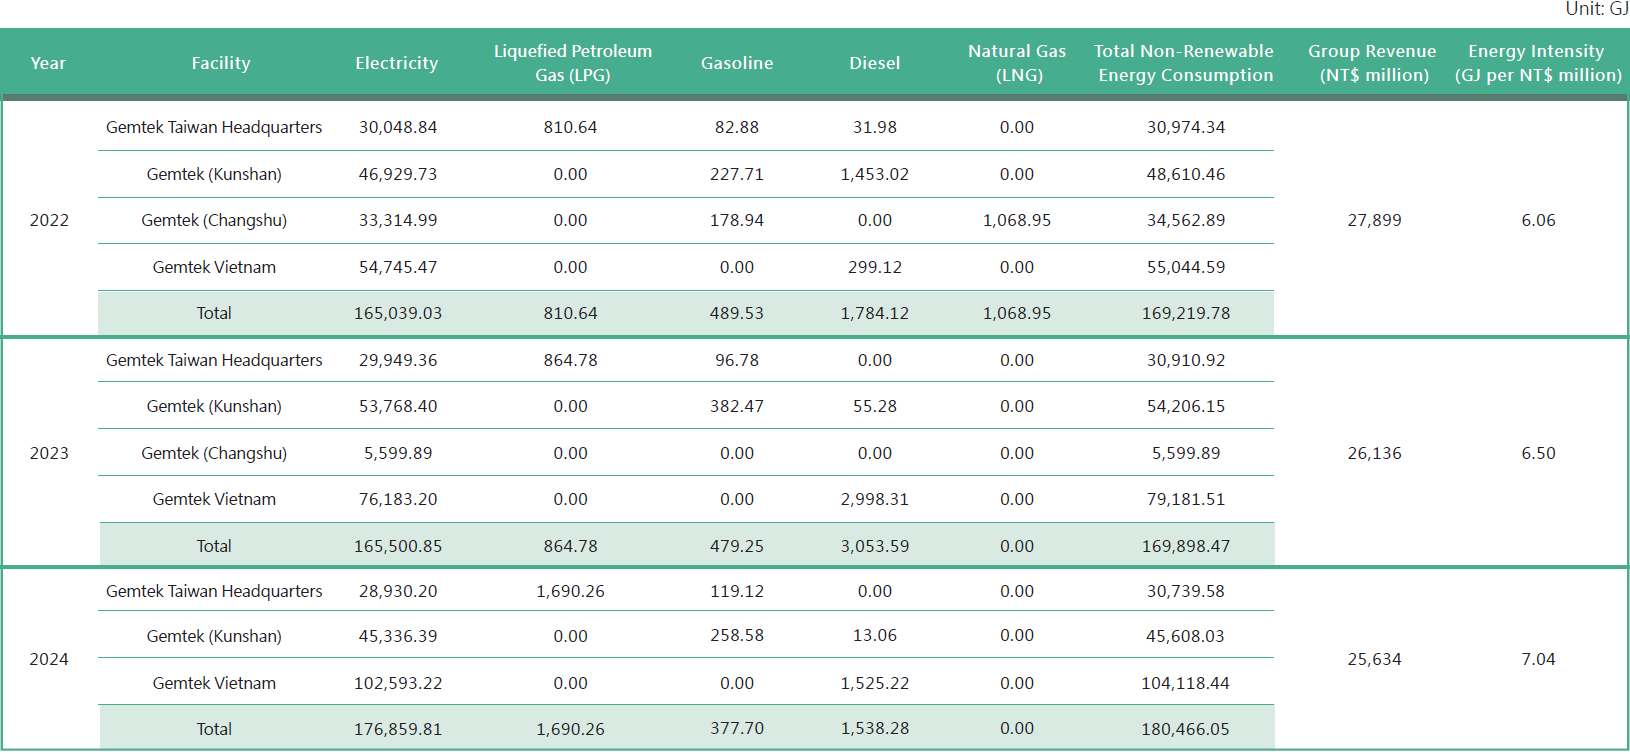Select the 2022 group revenue value 27,899
The width and height of the screenshot is (1630, 754).
pyautogui.click(x=1374, y=220)
